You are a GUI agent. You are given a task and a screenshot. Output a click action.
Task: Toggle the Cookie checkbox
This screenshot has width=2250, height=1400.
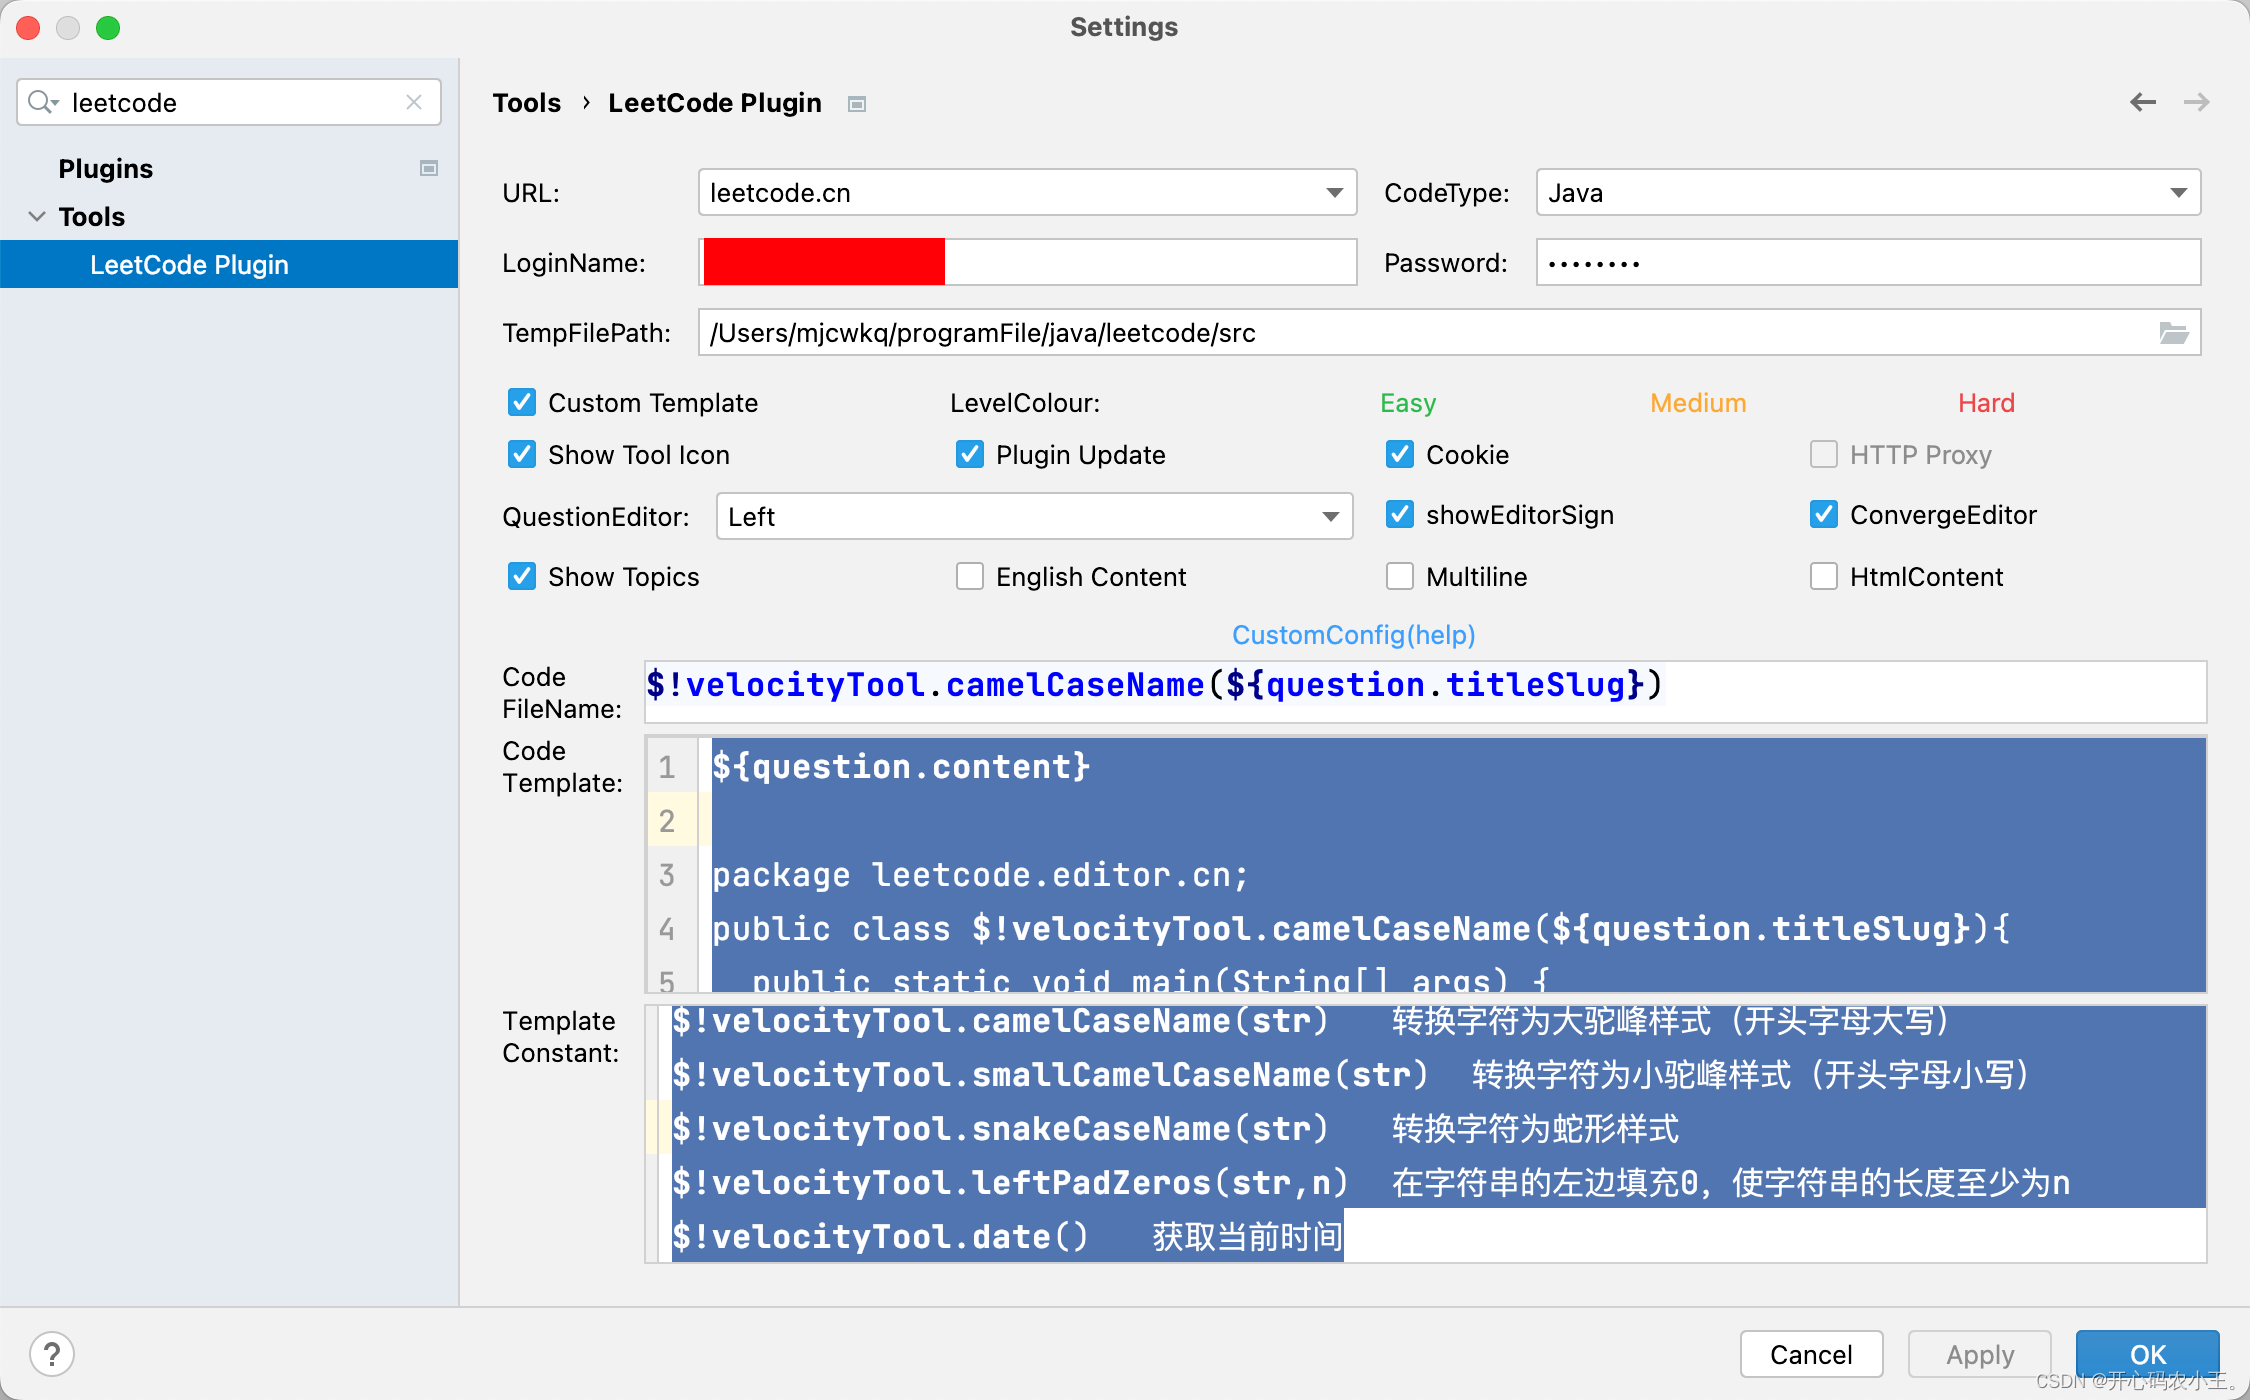(x=1400, y=454)
